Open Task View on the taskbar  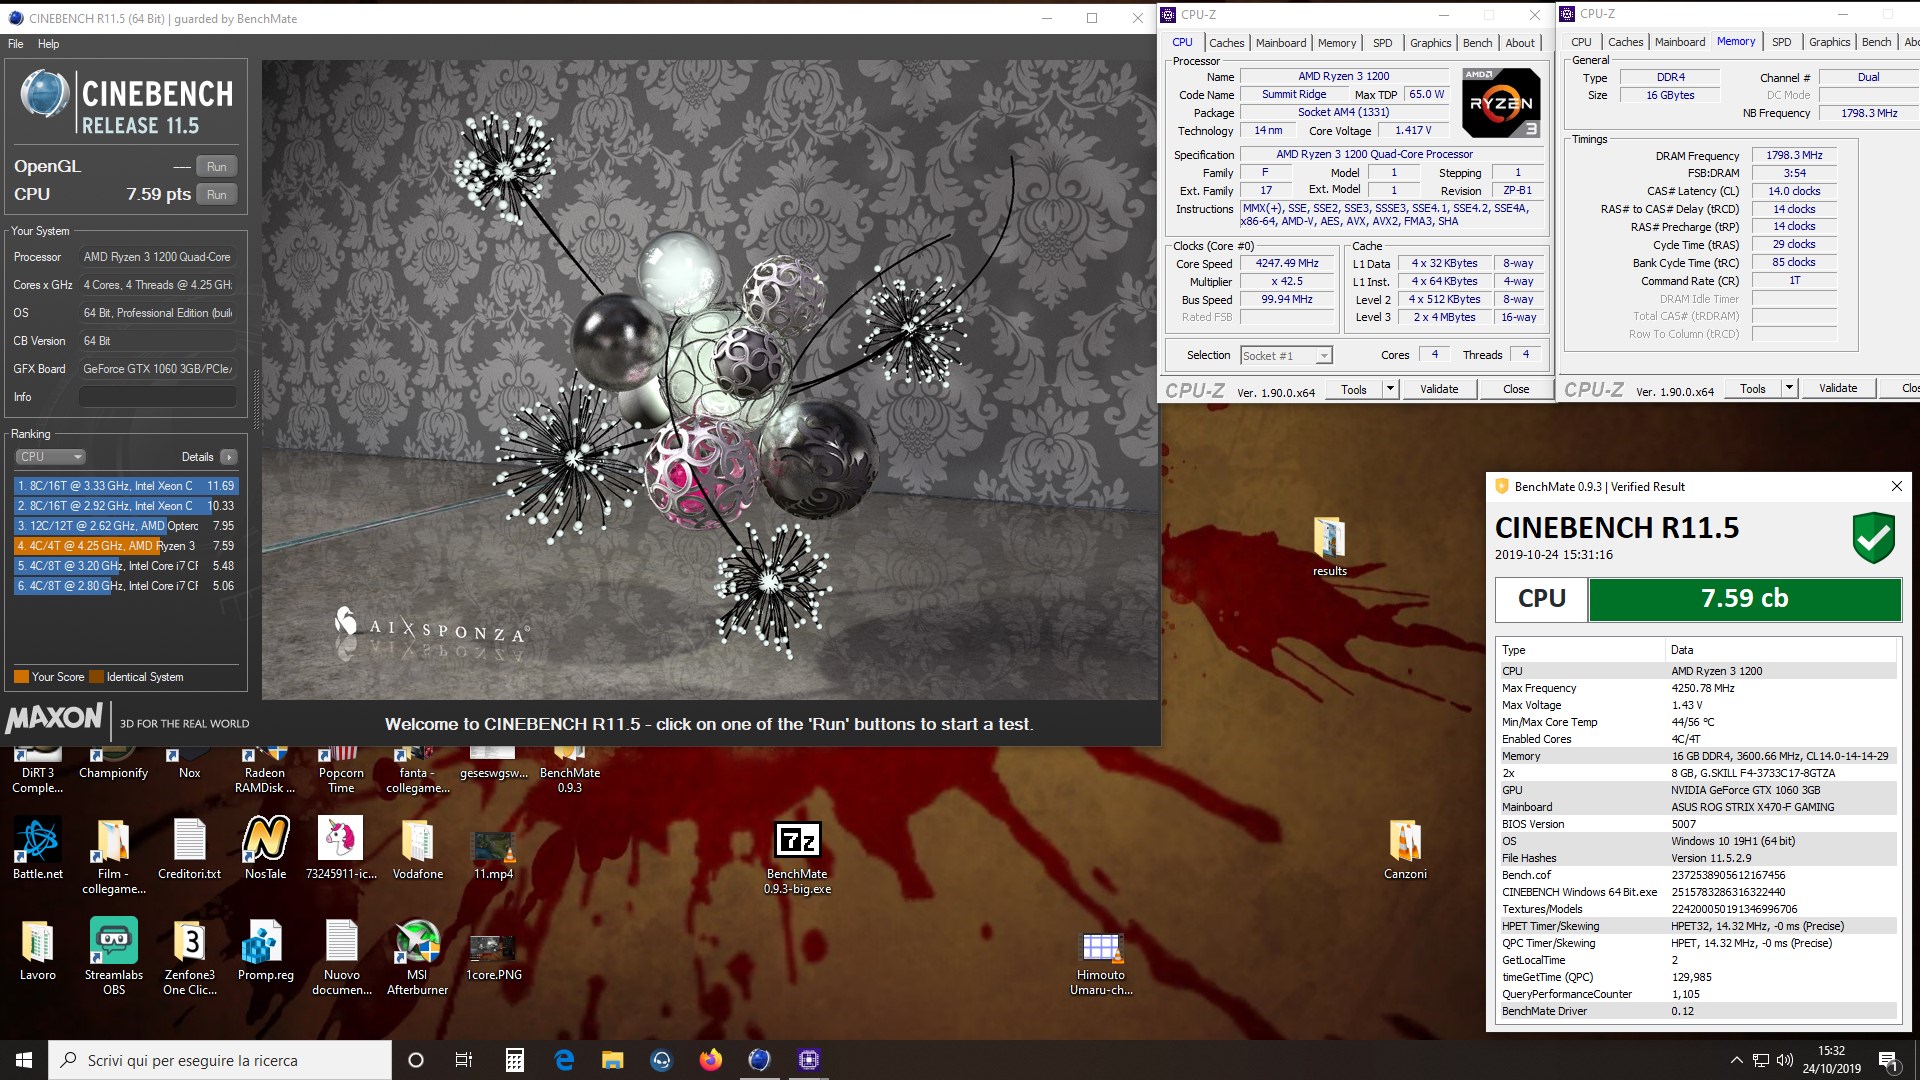pos(464,1060)
